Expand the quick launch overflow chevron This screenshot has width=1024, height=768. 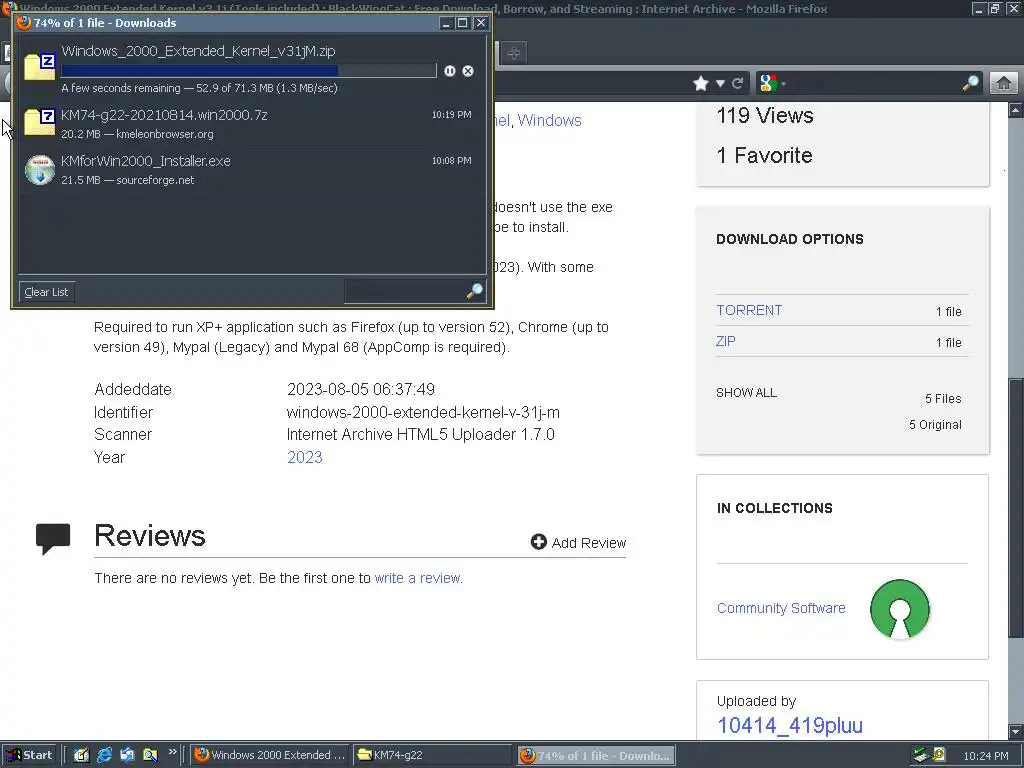click(x=172, y=752)
